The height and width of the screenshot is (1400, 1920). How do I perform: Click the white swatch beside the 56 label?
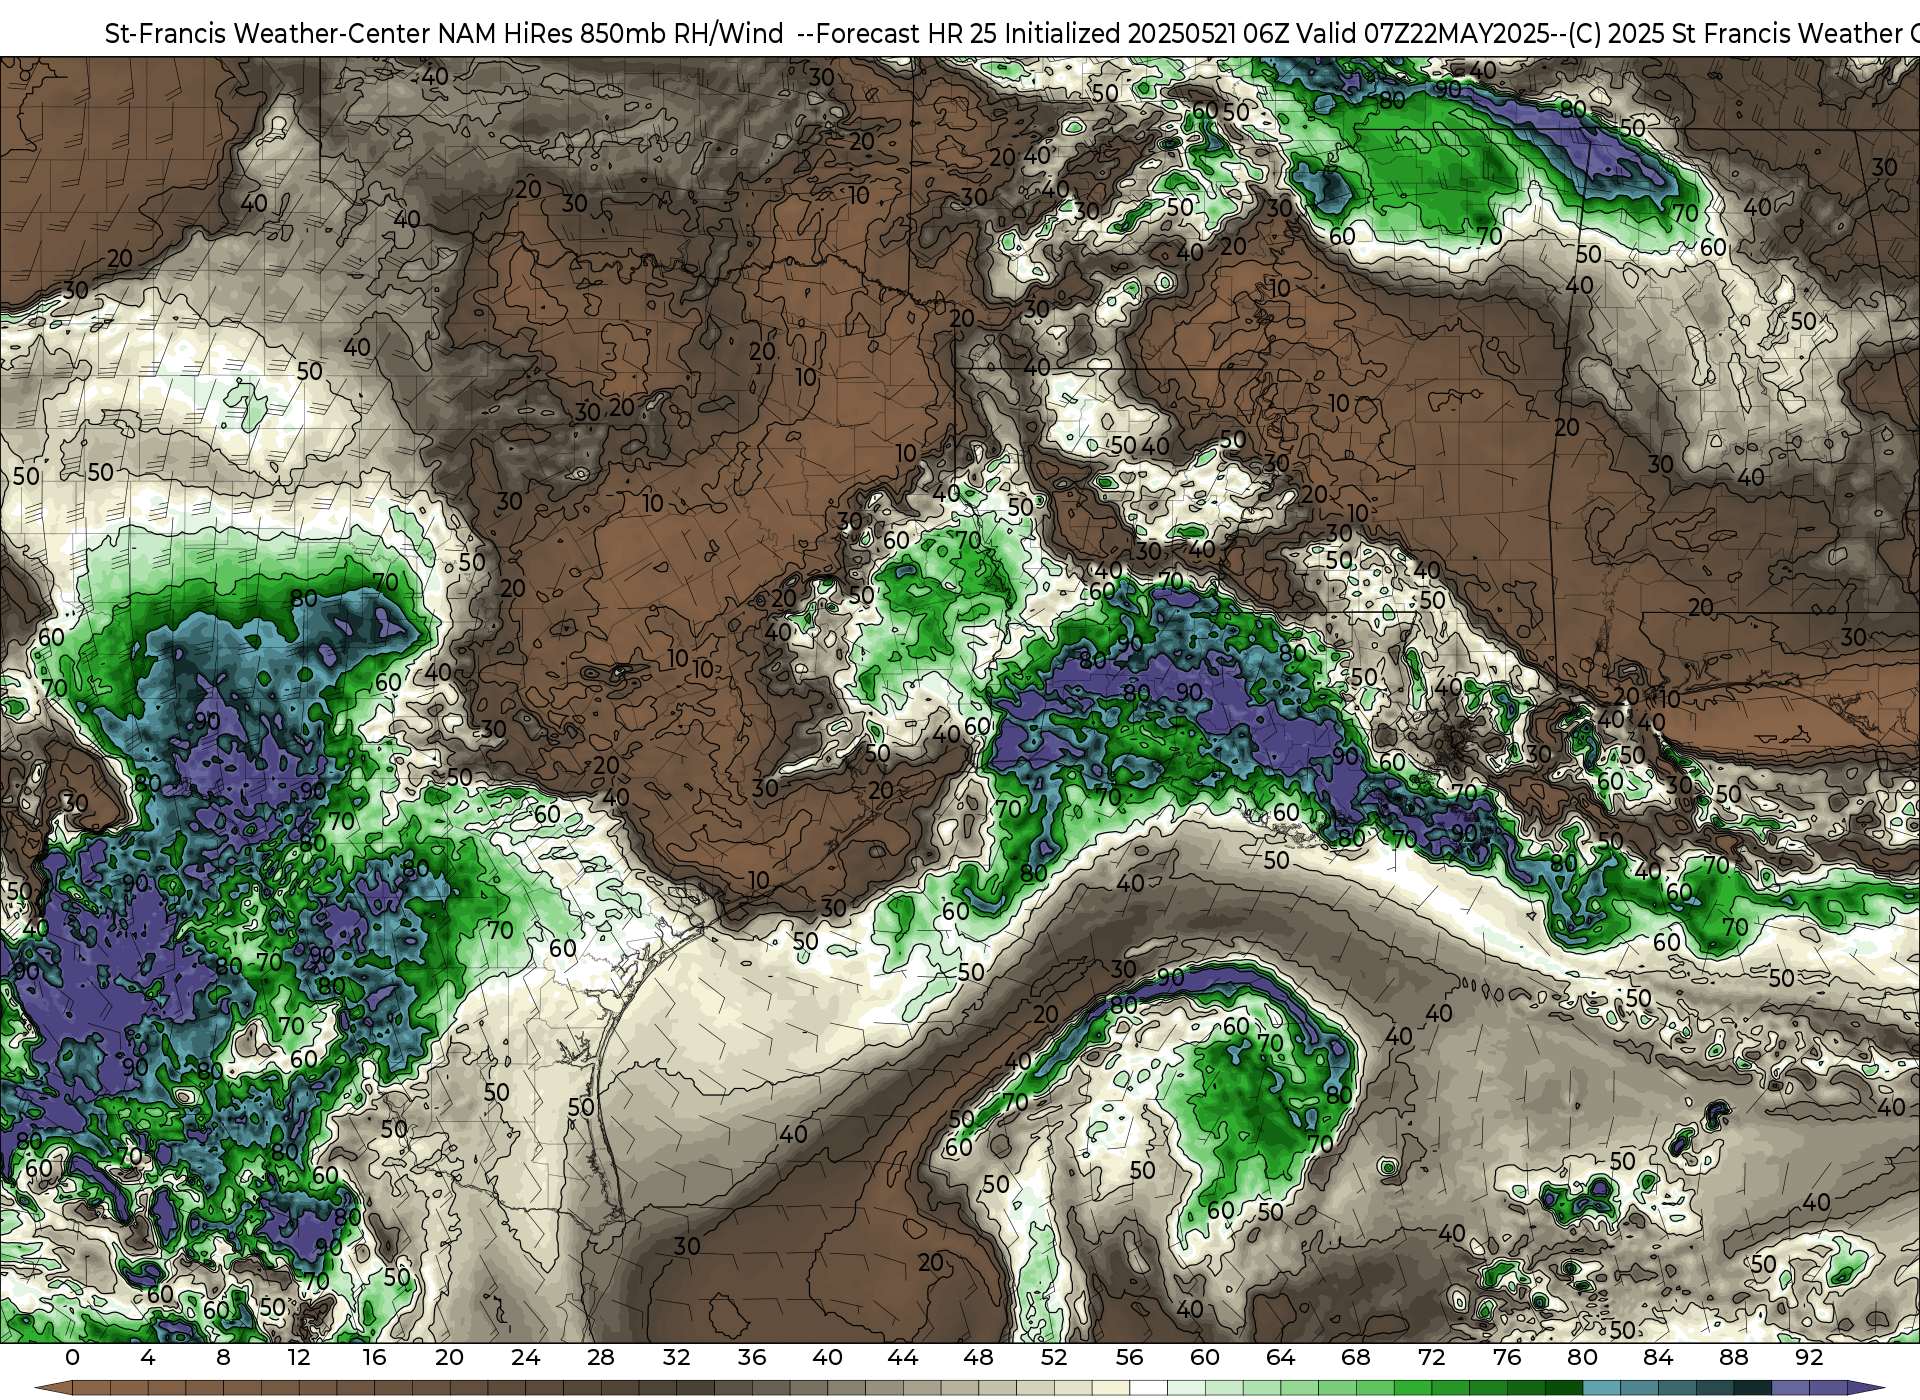pyautogui.click(x=1148, y=1389)
